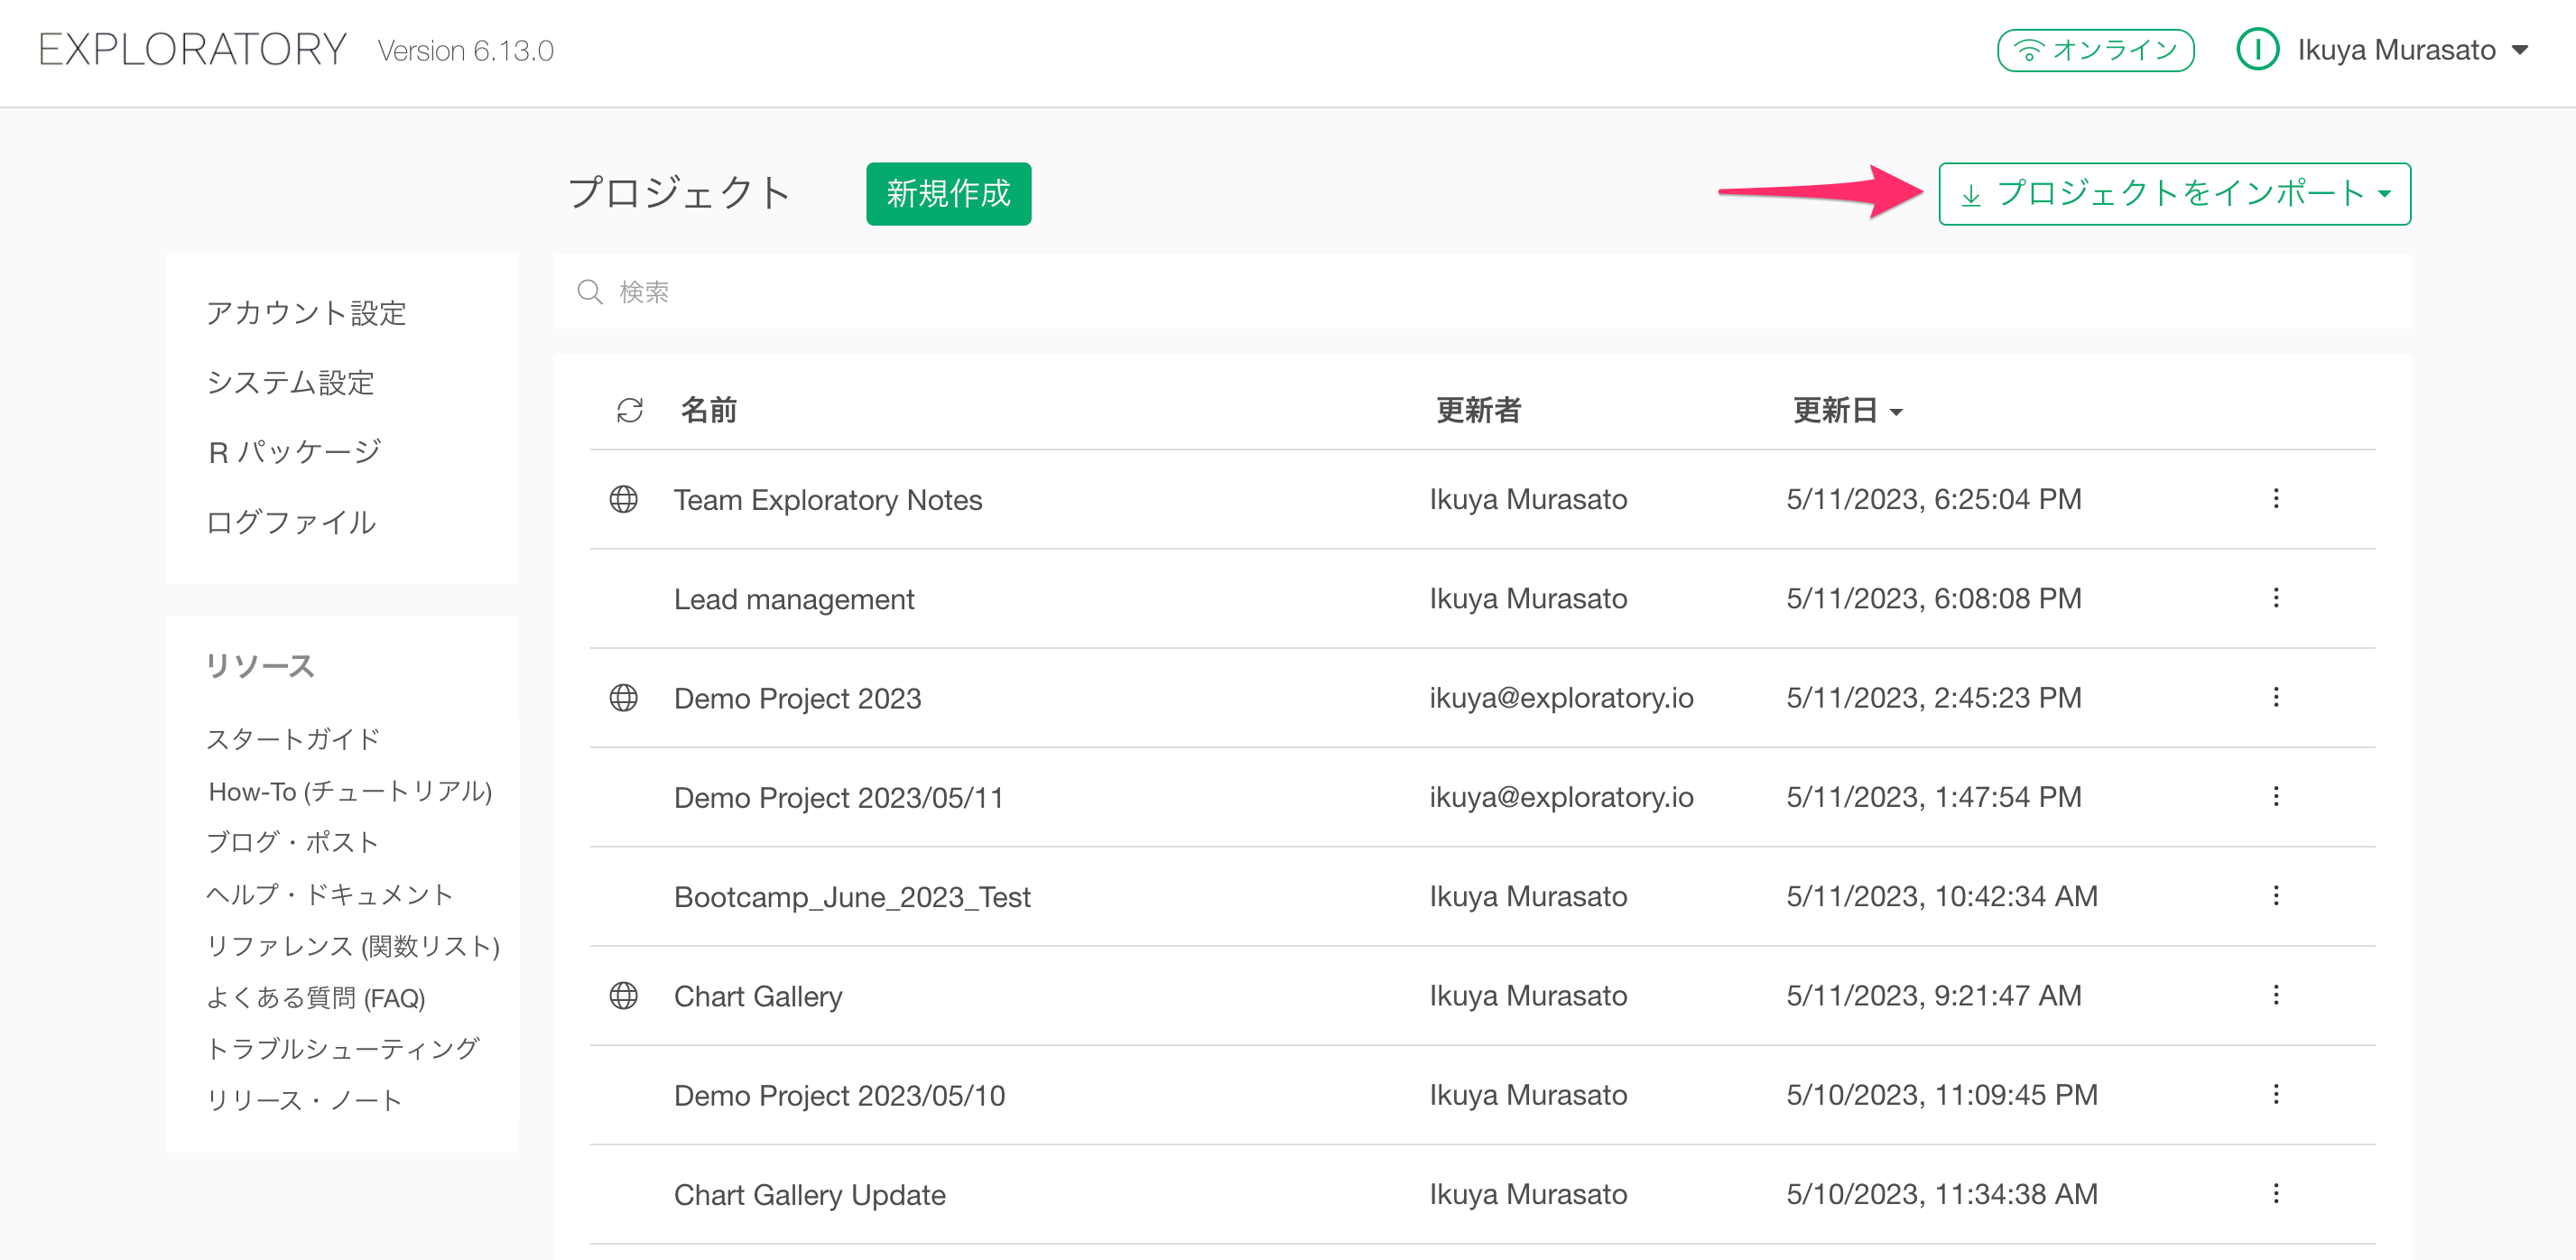Open three-dot menu for Demo Project 2023/05/11
The width and height of the screenshot is (2576, 1260).
click(2275, 797)
